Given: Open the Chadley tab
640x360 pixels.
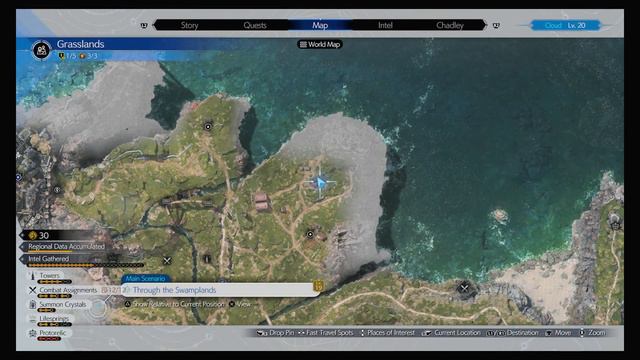Looking at the screenshot, I should click(x=450, y=25).
